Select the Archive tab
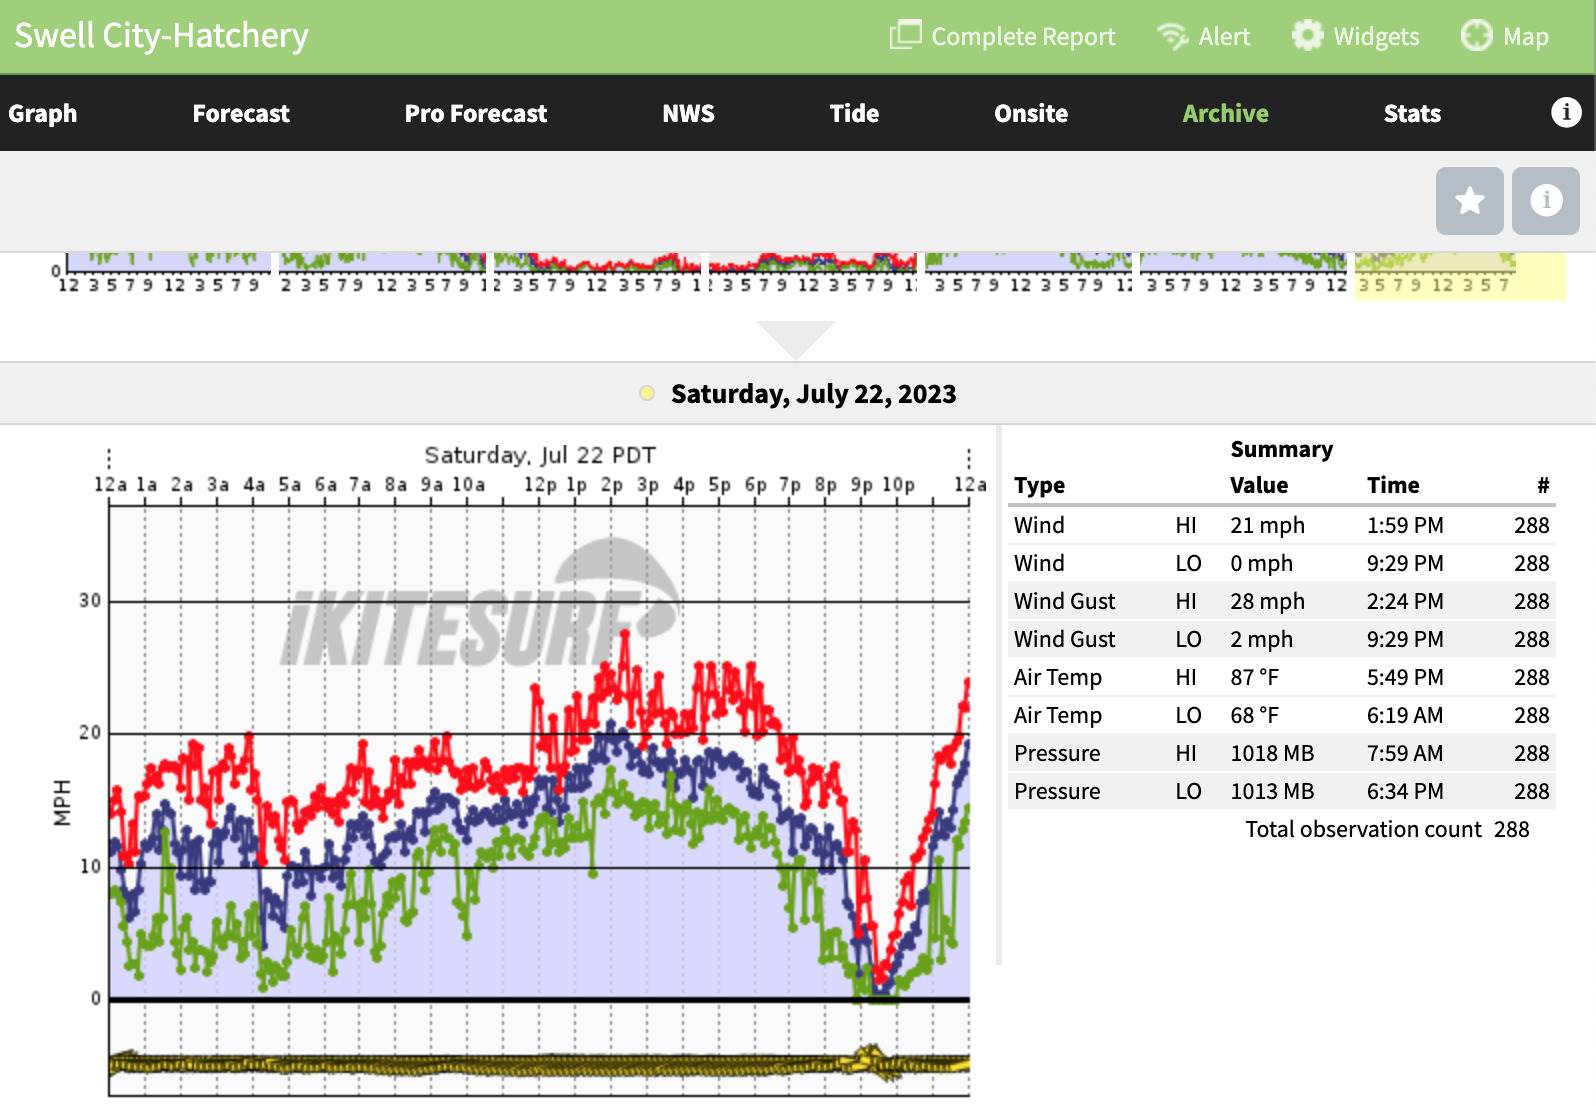1596x1106 pixels. click(x=1225, y=113)
